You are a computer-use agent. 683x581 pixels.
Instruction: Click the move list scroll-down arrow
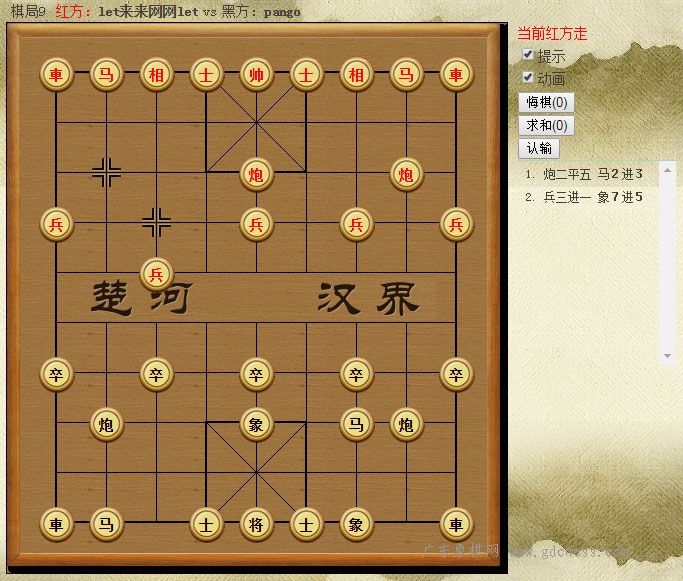pos(667,356)
